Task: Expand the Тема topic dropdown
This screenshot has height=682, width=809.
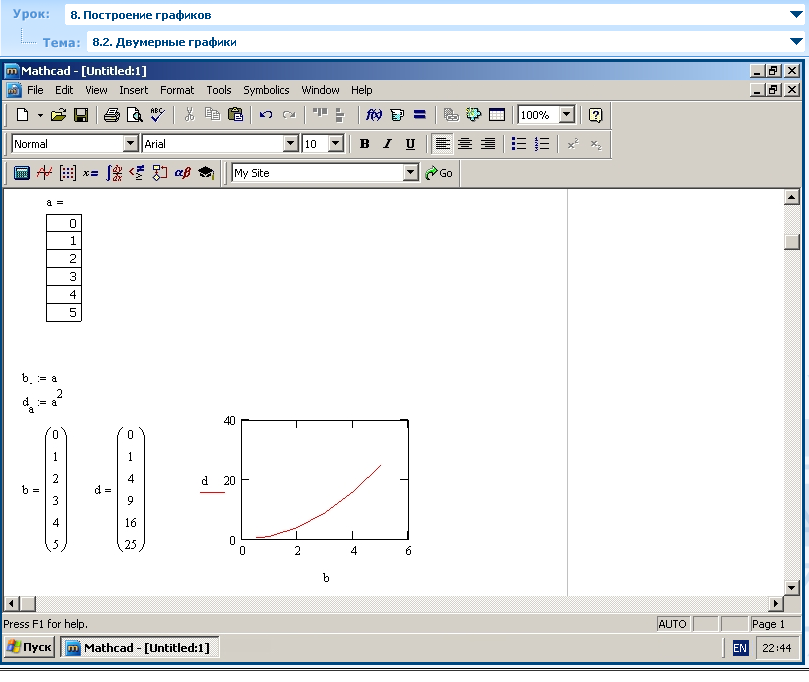Action: (796, 41)
